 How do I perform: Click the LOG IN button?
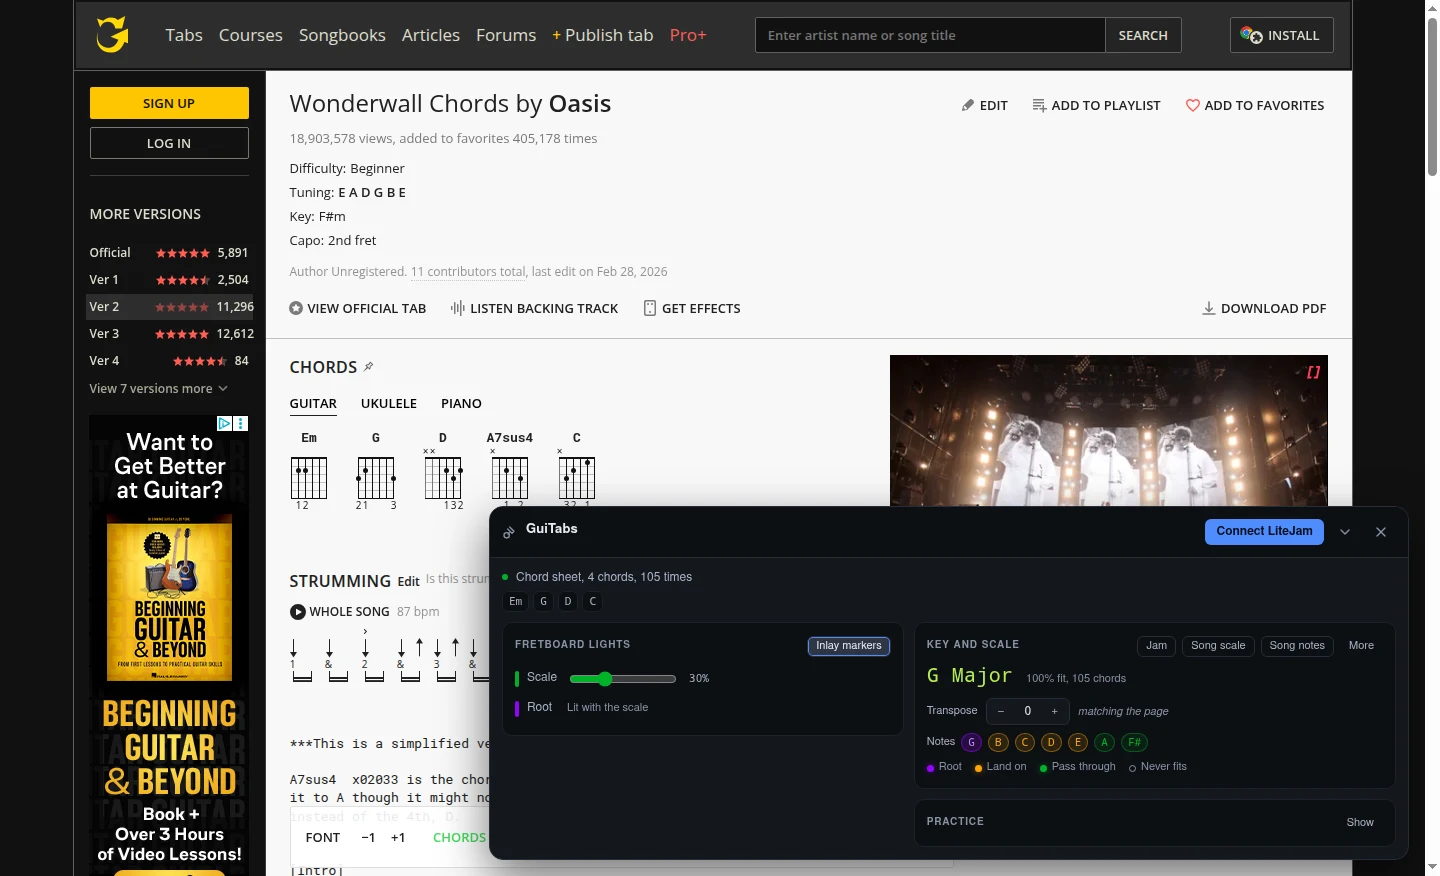click(x=169, y=143)
